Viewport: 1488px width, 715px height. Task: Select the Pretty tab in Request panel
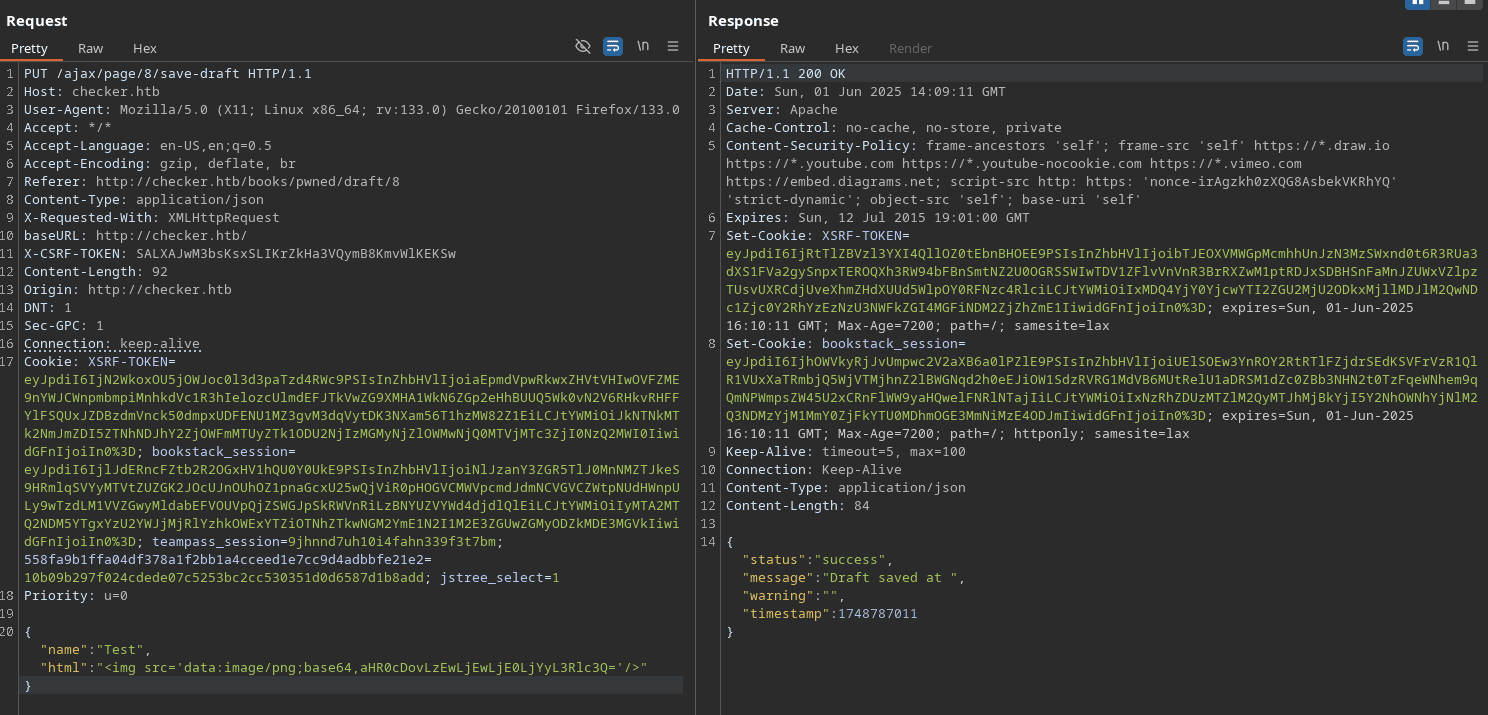[x=30, y=48]
